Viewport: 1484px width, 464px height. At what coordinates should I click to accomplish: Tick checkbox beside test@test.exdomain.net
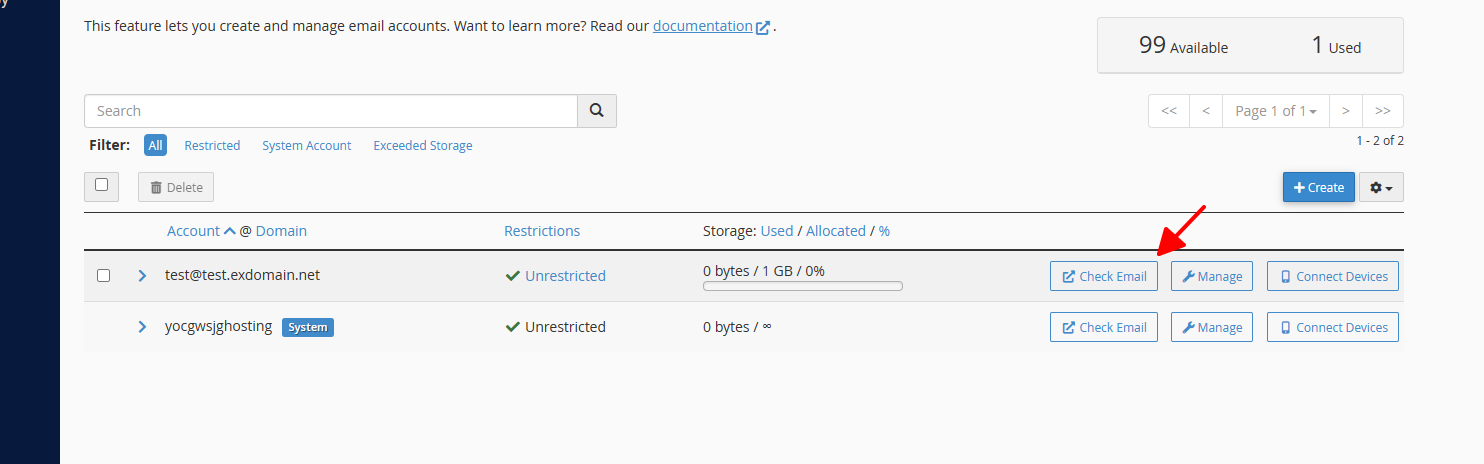pyautogui.click(x=103, y=275)
